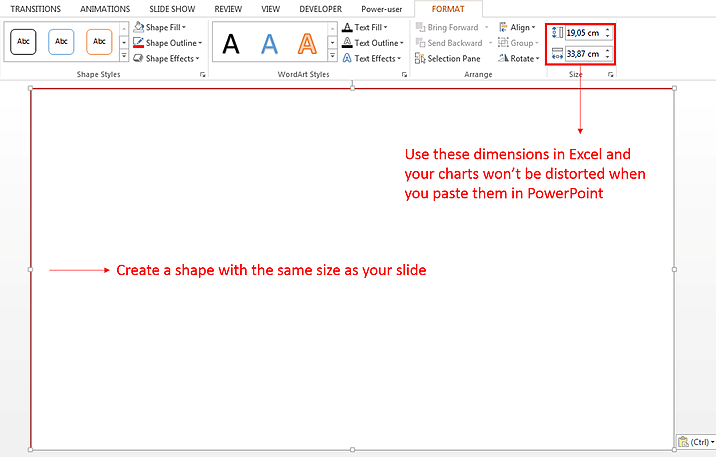Expand the WordArt Styles gallery
Viewport: 716px width, 457px height.
point(332,56)
